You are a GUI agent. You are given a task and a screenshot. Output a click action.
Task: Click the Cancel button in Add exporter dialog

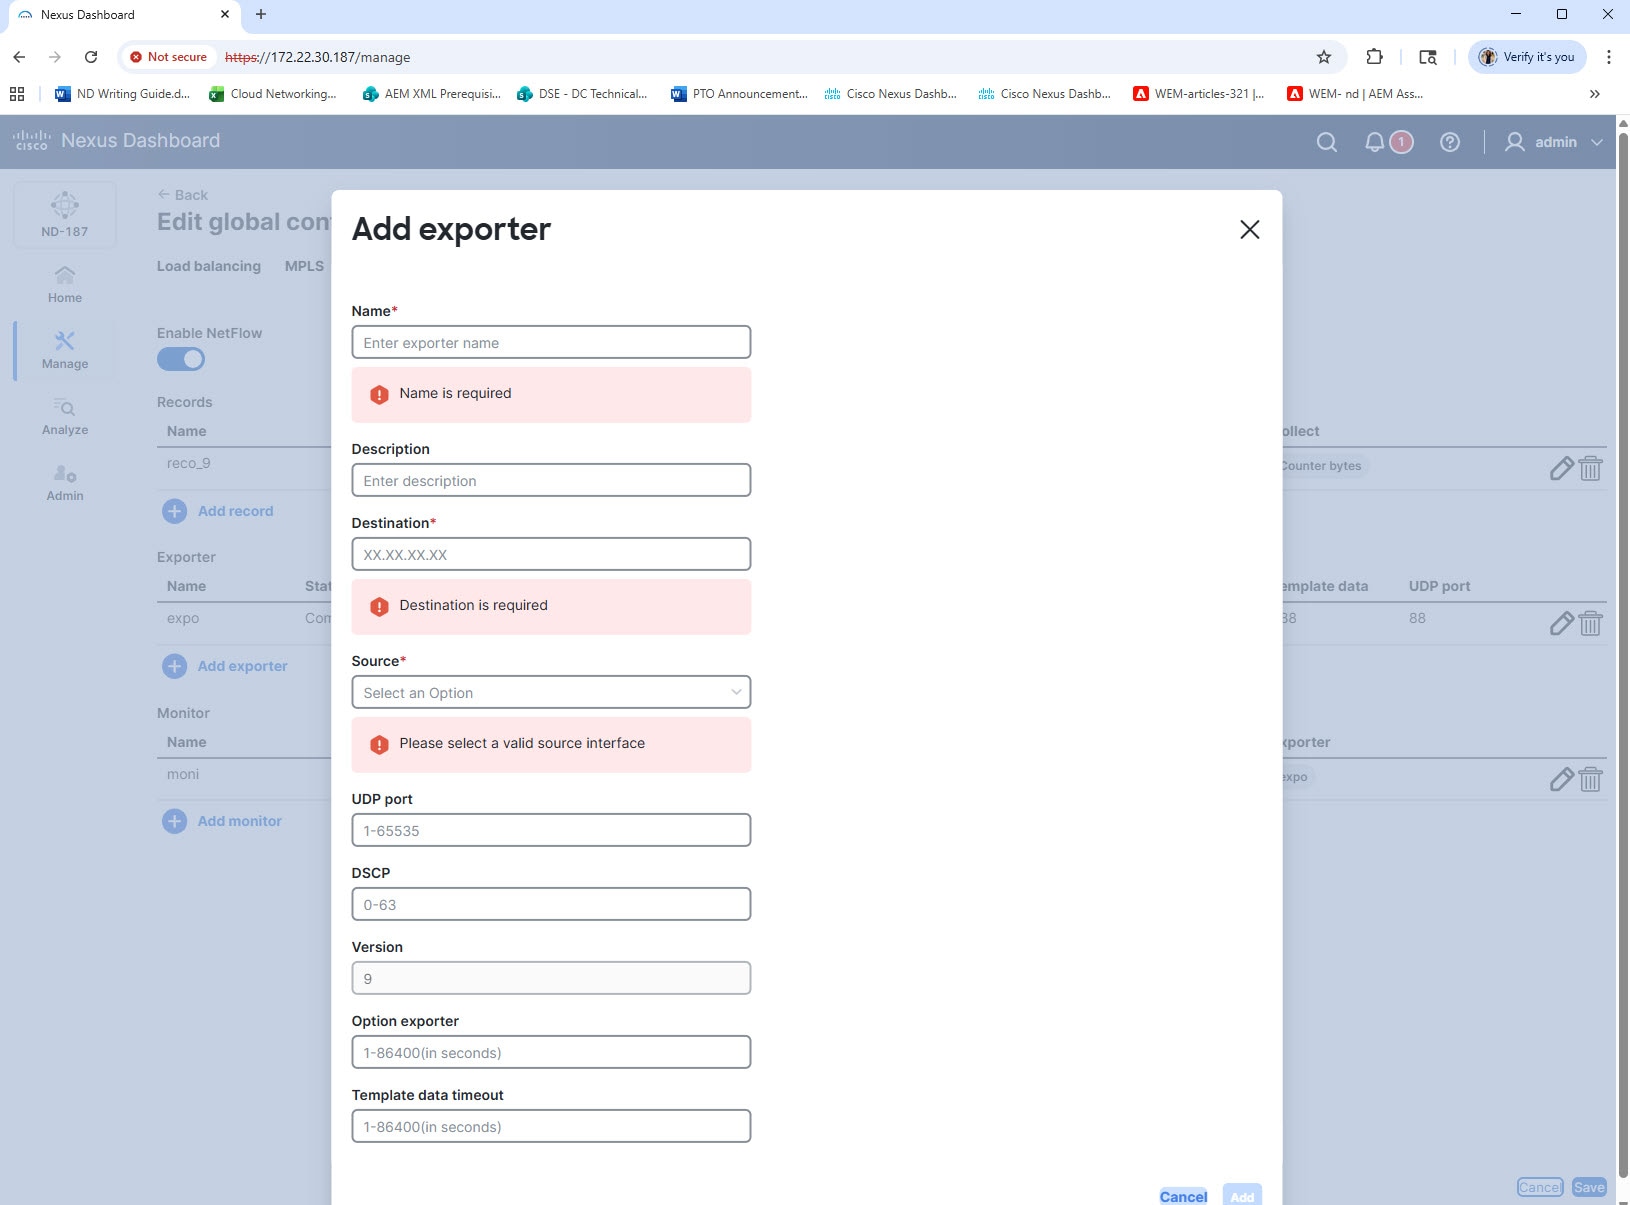pyautogui.click(x=1183, y=1196)
